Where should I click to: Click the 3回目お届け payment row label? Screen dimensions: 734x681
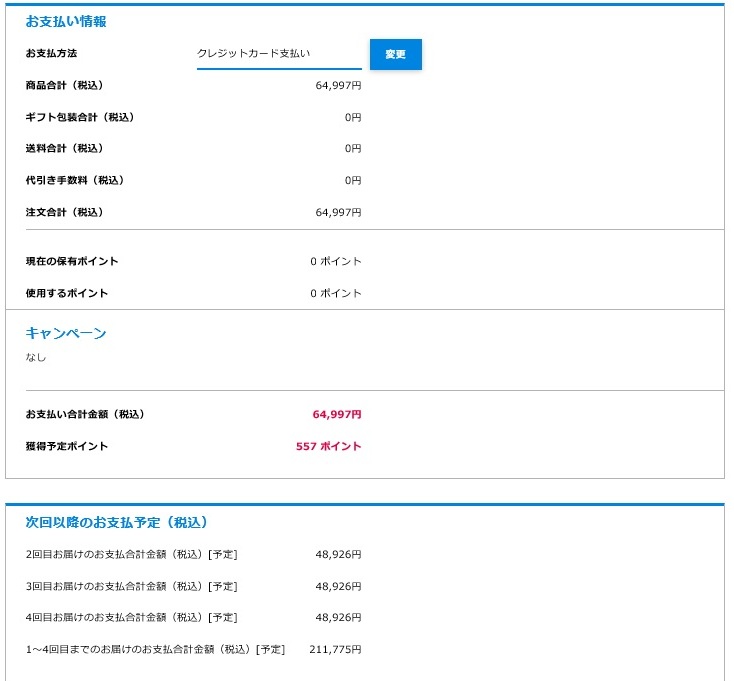(132, 586)
